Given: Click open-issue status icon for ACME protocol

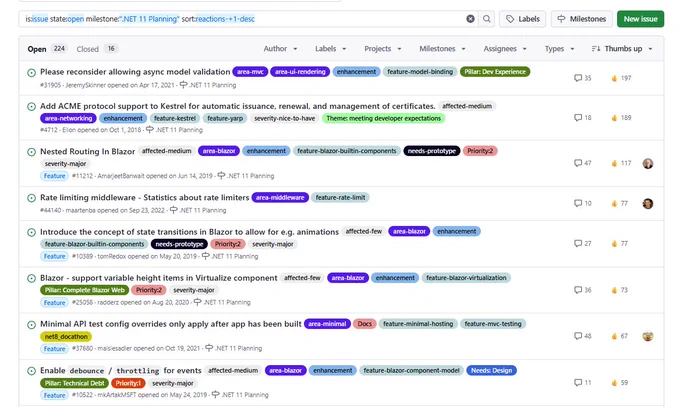Looking at the screenshot, I should click(31, 106).
